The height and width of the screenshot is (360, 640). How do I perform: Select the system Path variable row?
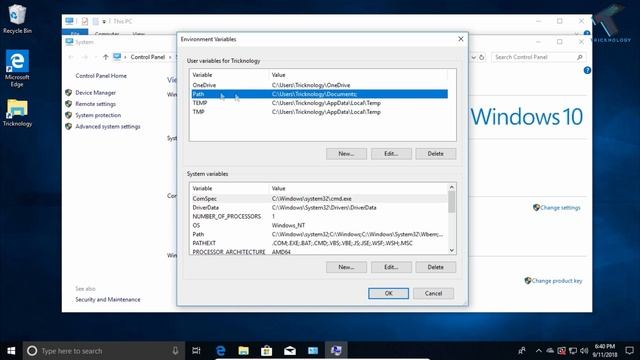(320, 234)
